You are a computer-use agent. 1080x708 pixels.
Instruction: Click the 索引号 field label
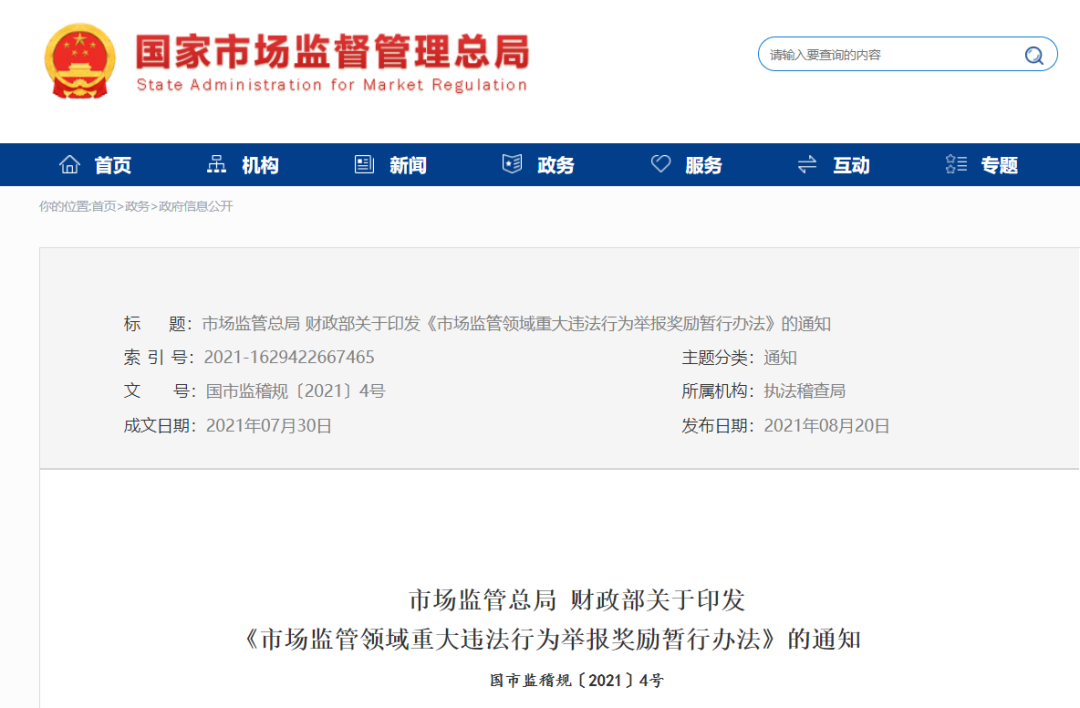(159, 357)
